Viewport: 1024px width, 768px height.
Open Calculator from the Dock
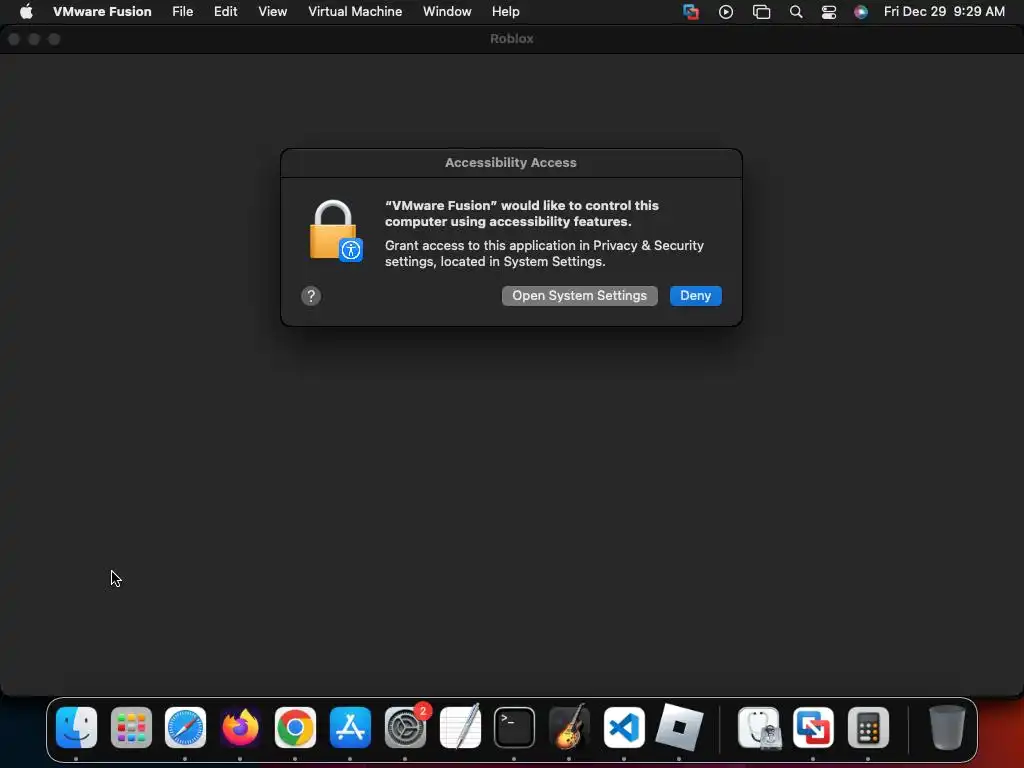[868, 727]
